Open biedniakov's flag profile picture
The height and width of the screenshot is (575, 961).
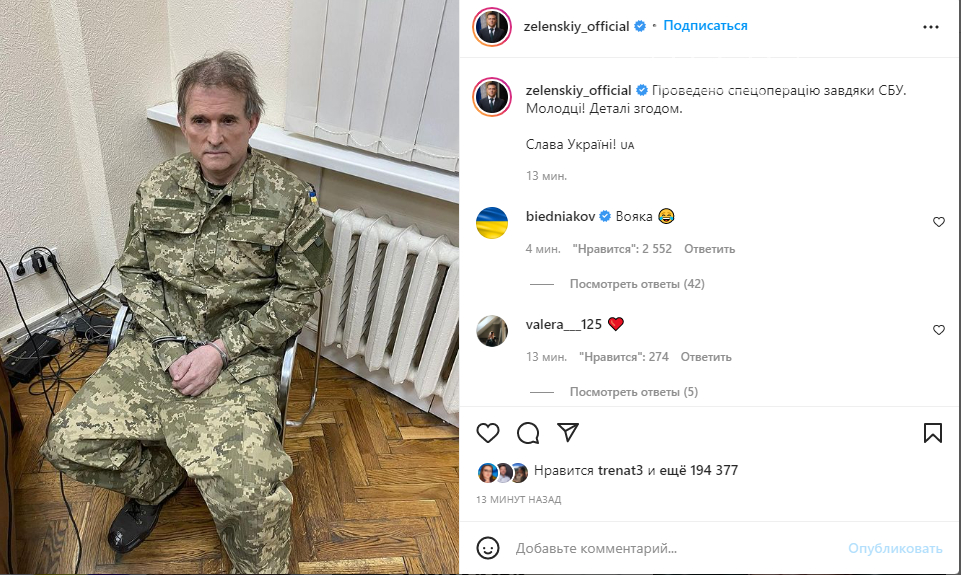pyautogui.click(x=492, y=223)
